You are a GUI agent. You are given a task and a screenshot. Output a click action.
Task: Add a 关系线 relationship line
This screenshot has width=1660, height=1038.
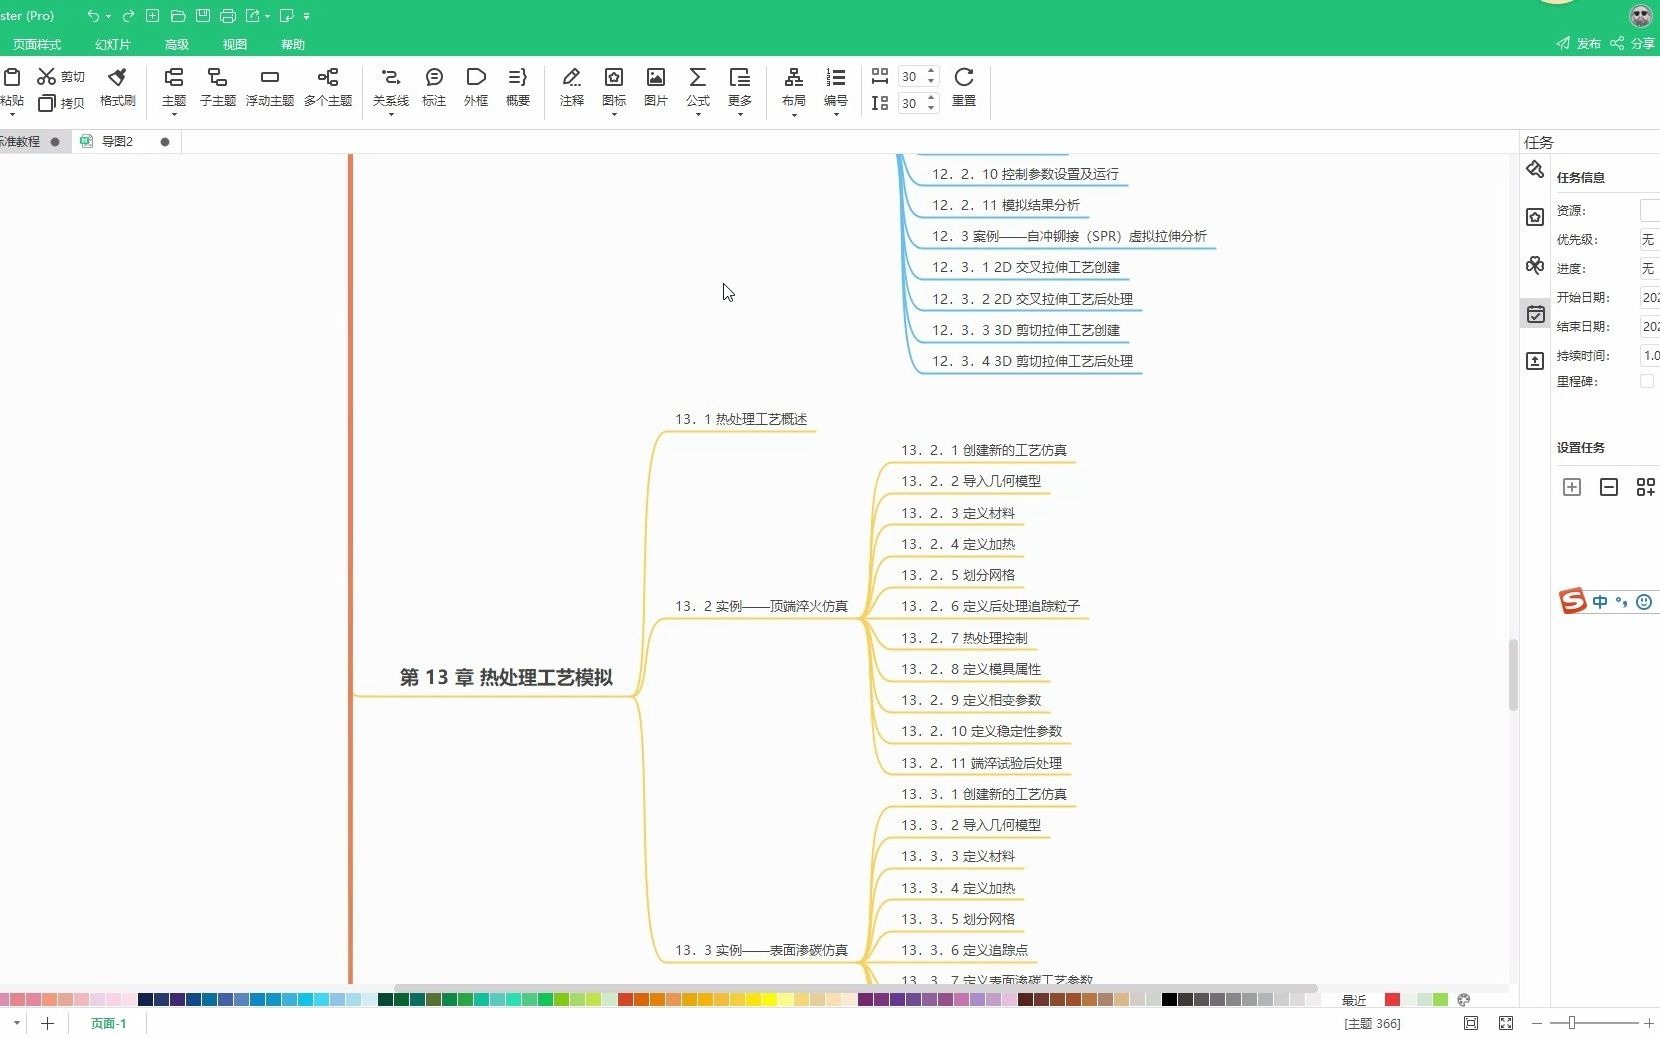390,88
